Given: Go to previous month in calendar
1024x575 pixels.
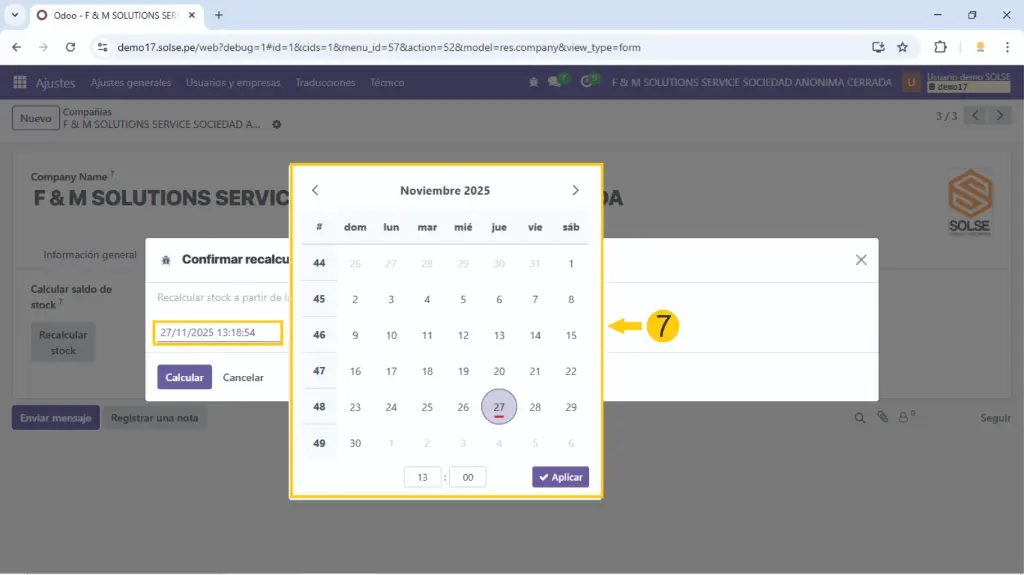Looking at the screenshot, I should coord(315,190).
